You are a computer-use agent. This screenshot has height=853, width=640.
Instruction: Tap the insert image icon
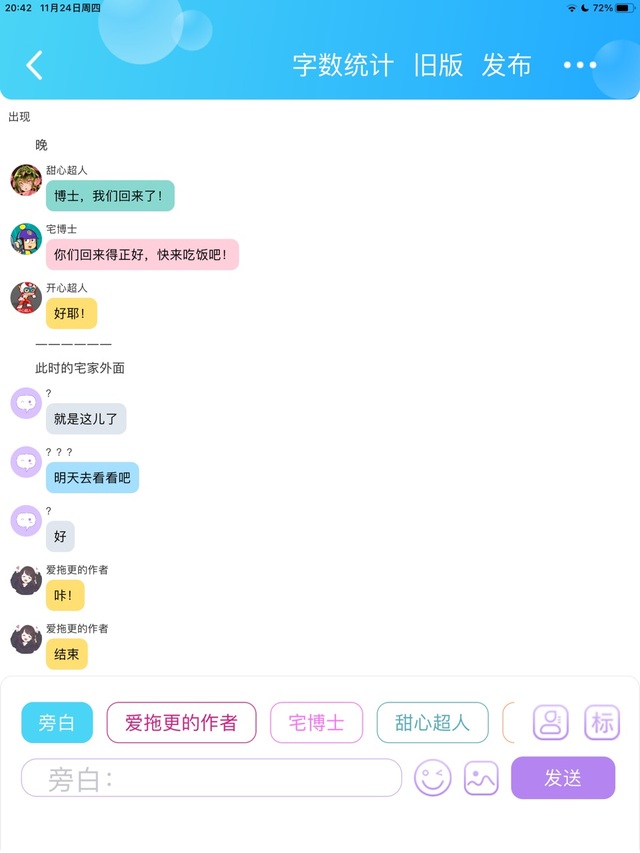(x=481, y=778)
